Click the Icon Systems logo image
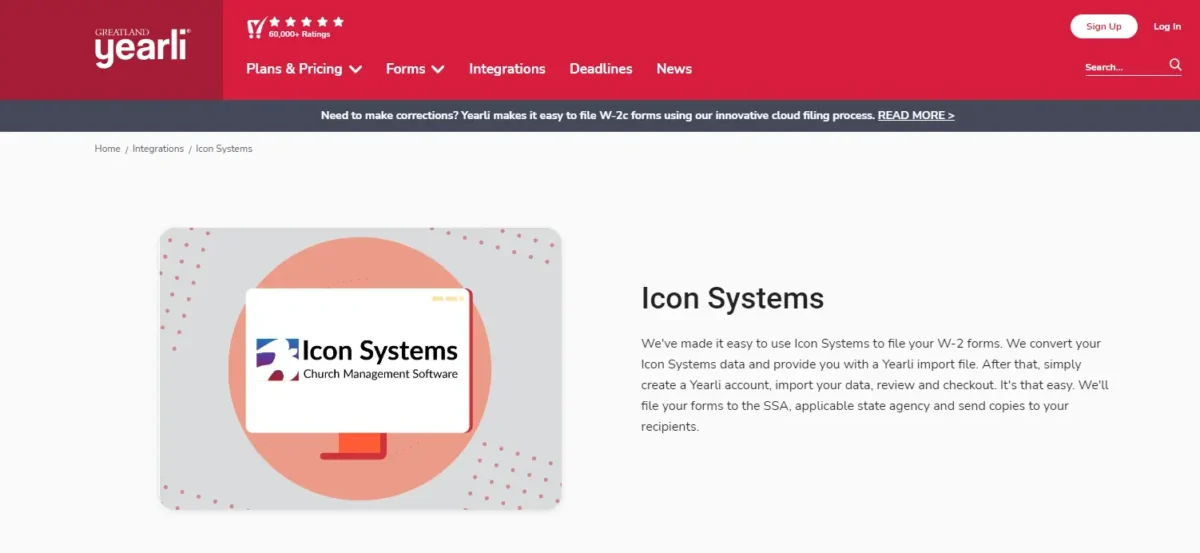Screen dimensions: 1200x553 pyautogui.click(x=359, y=360)
